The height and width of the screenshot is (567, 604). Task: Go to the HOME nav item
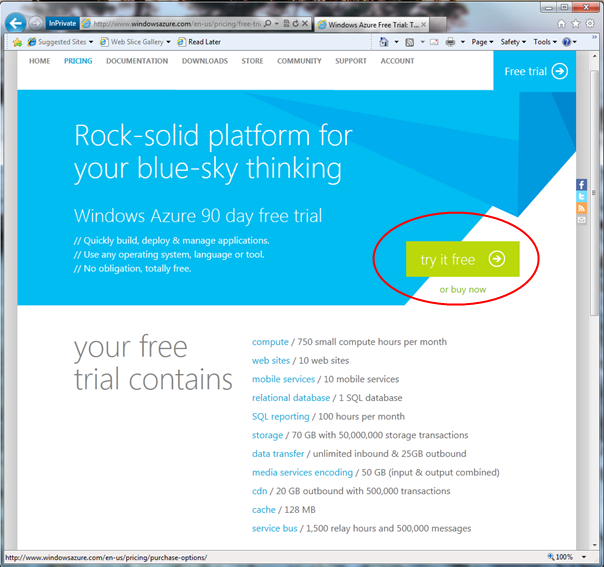(x=39, y=61)
